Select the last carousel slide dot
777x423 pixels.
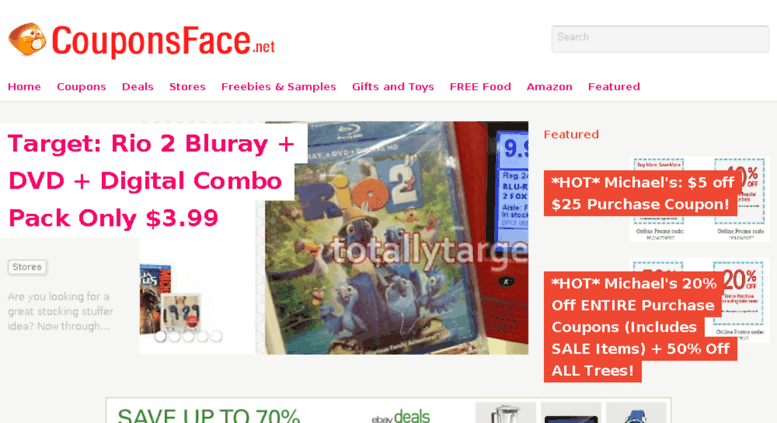217,337
